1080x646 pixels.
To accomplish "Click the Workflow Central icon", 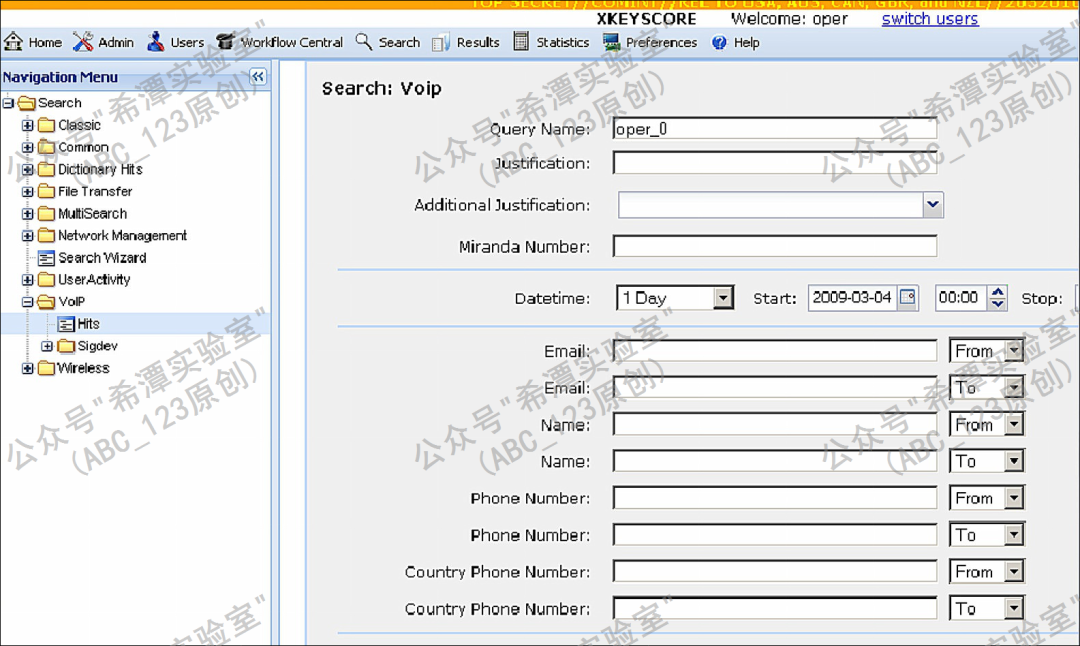I will (225, 42).
